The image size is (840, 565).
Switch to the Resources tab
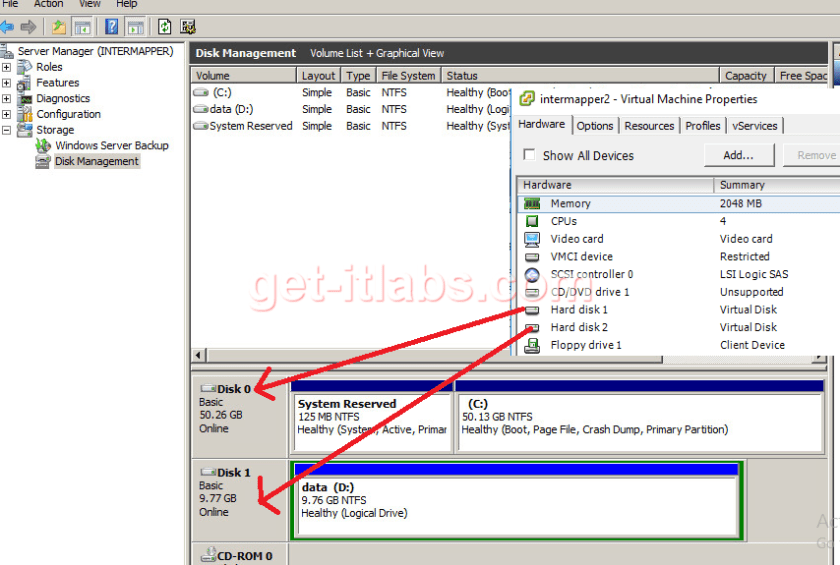click(649, 126)
